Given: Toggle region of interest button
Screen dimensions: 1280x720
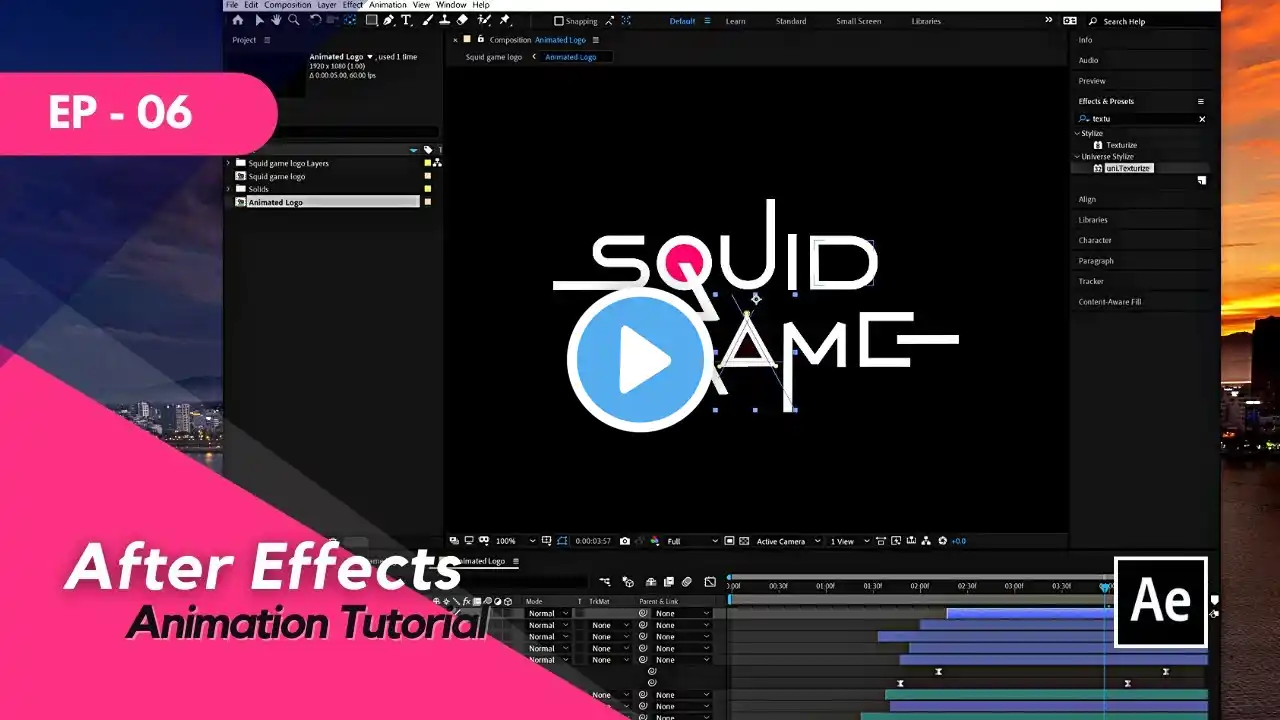Looking at the screenshot, I should (729, 541).
